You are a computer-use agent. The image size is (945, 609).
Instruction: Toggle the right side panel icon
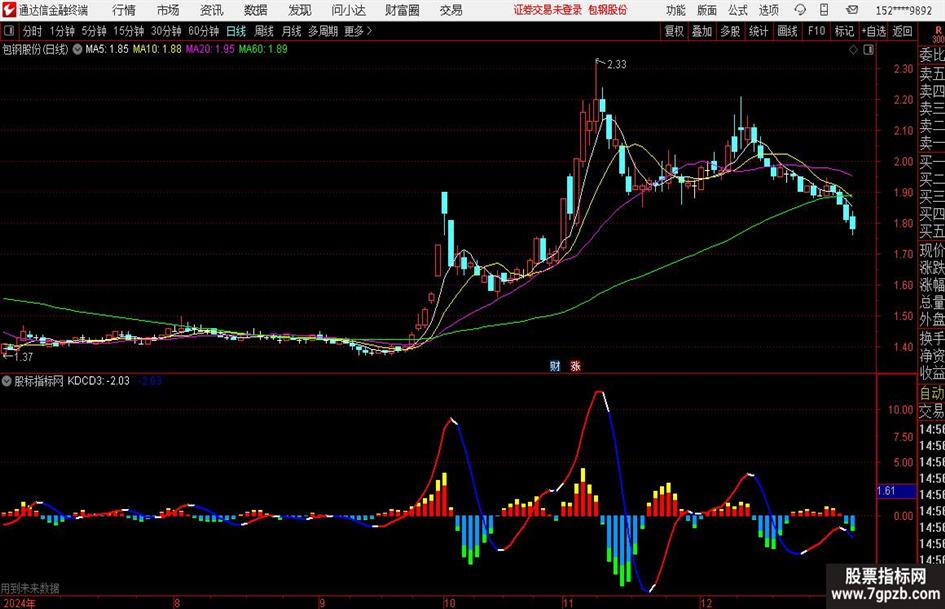(x=868, y=49)
